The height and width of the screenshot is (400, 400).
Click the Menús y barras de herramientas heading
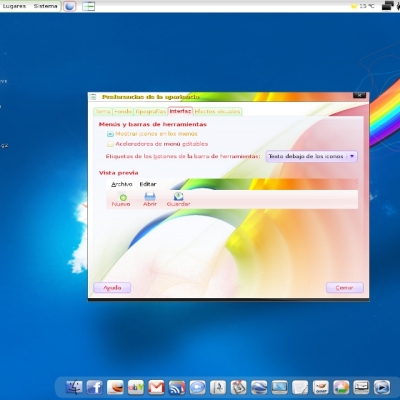point(153,124)
